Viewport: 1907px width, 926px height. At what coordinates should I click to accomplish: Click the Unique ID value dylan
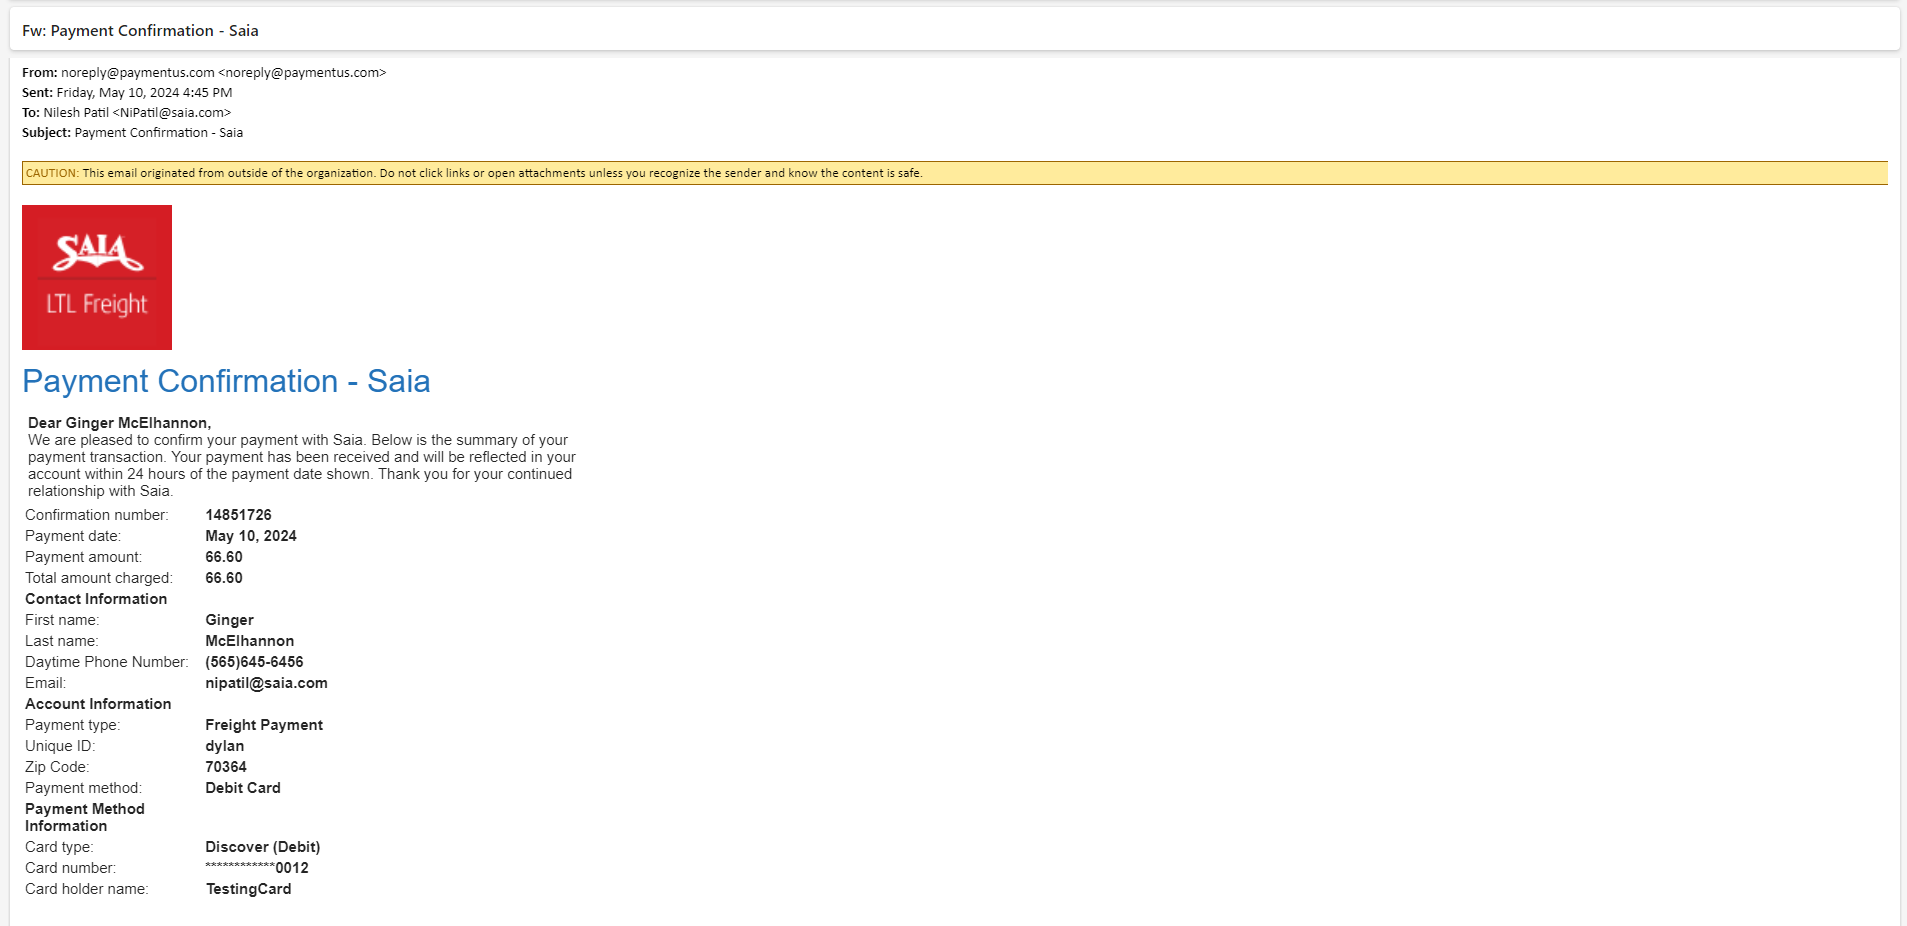click(225, 746)
